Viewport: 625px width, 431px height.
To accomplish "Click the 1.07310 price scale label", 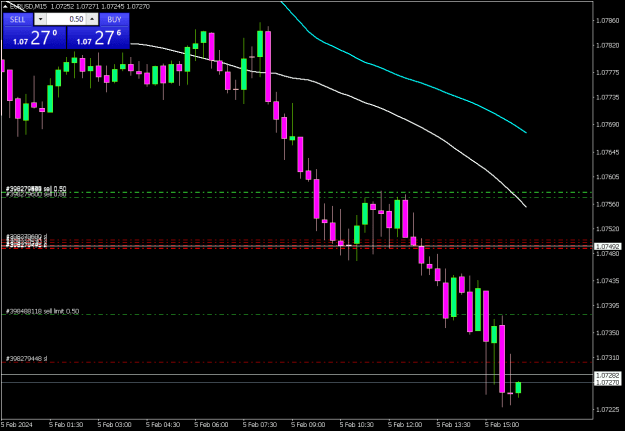I will point(607,358).
